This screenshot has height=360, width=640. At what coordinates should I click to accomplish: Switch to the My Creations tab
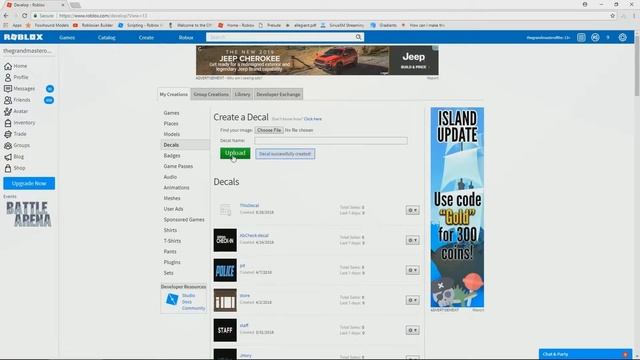173,94
